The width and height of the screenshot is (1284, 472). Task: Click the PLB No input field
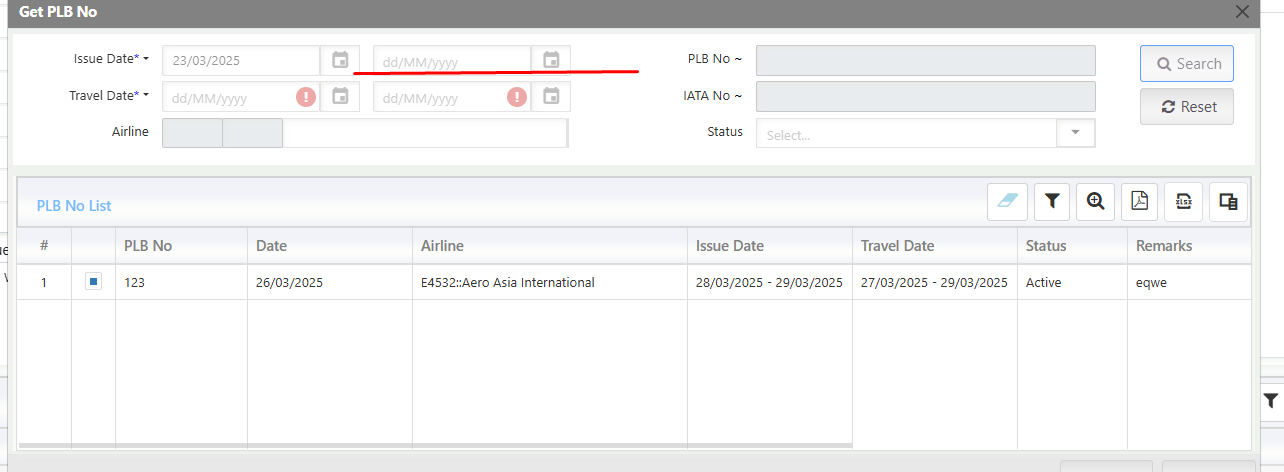point(926,60)
